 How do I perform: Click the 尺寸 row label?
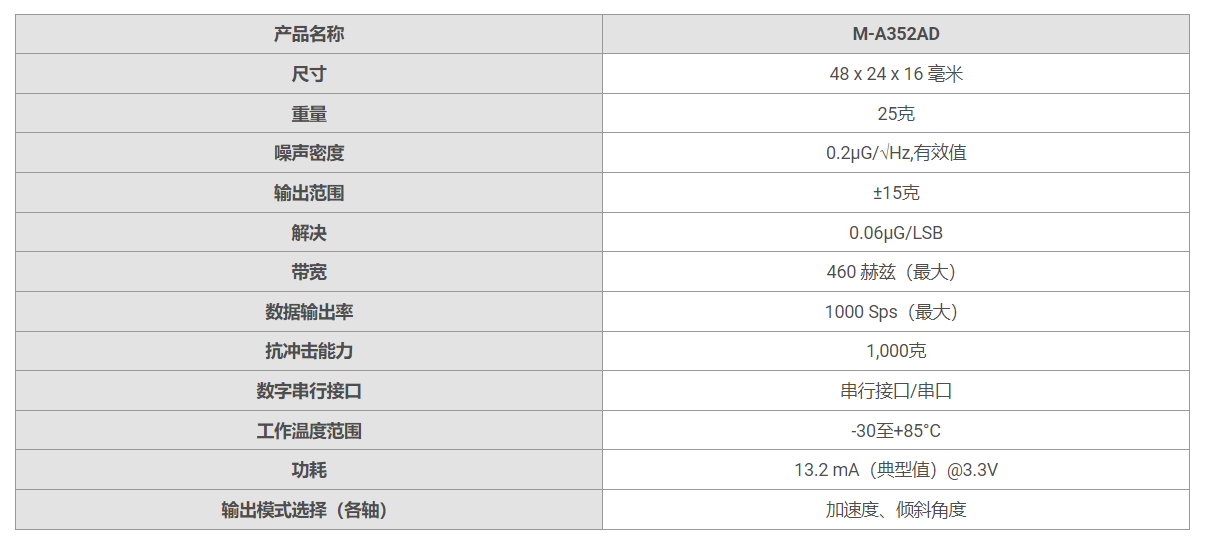(309, 74)
